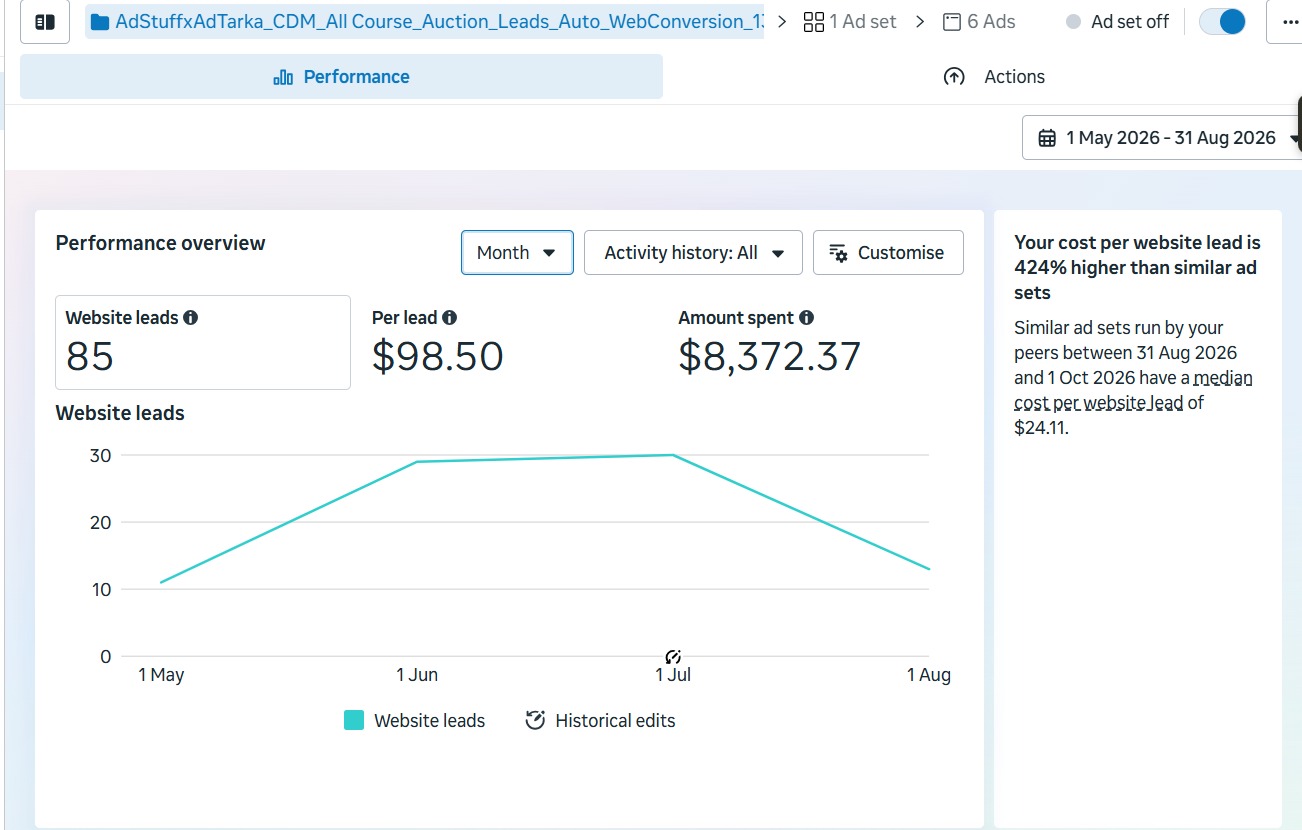Viewport: 1302px width, 830px height.
Task: Open the 1 Ad set grid icon
Action: [814, 22]
